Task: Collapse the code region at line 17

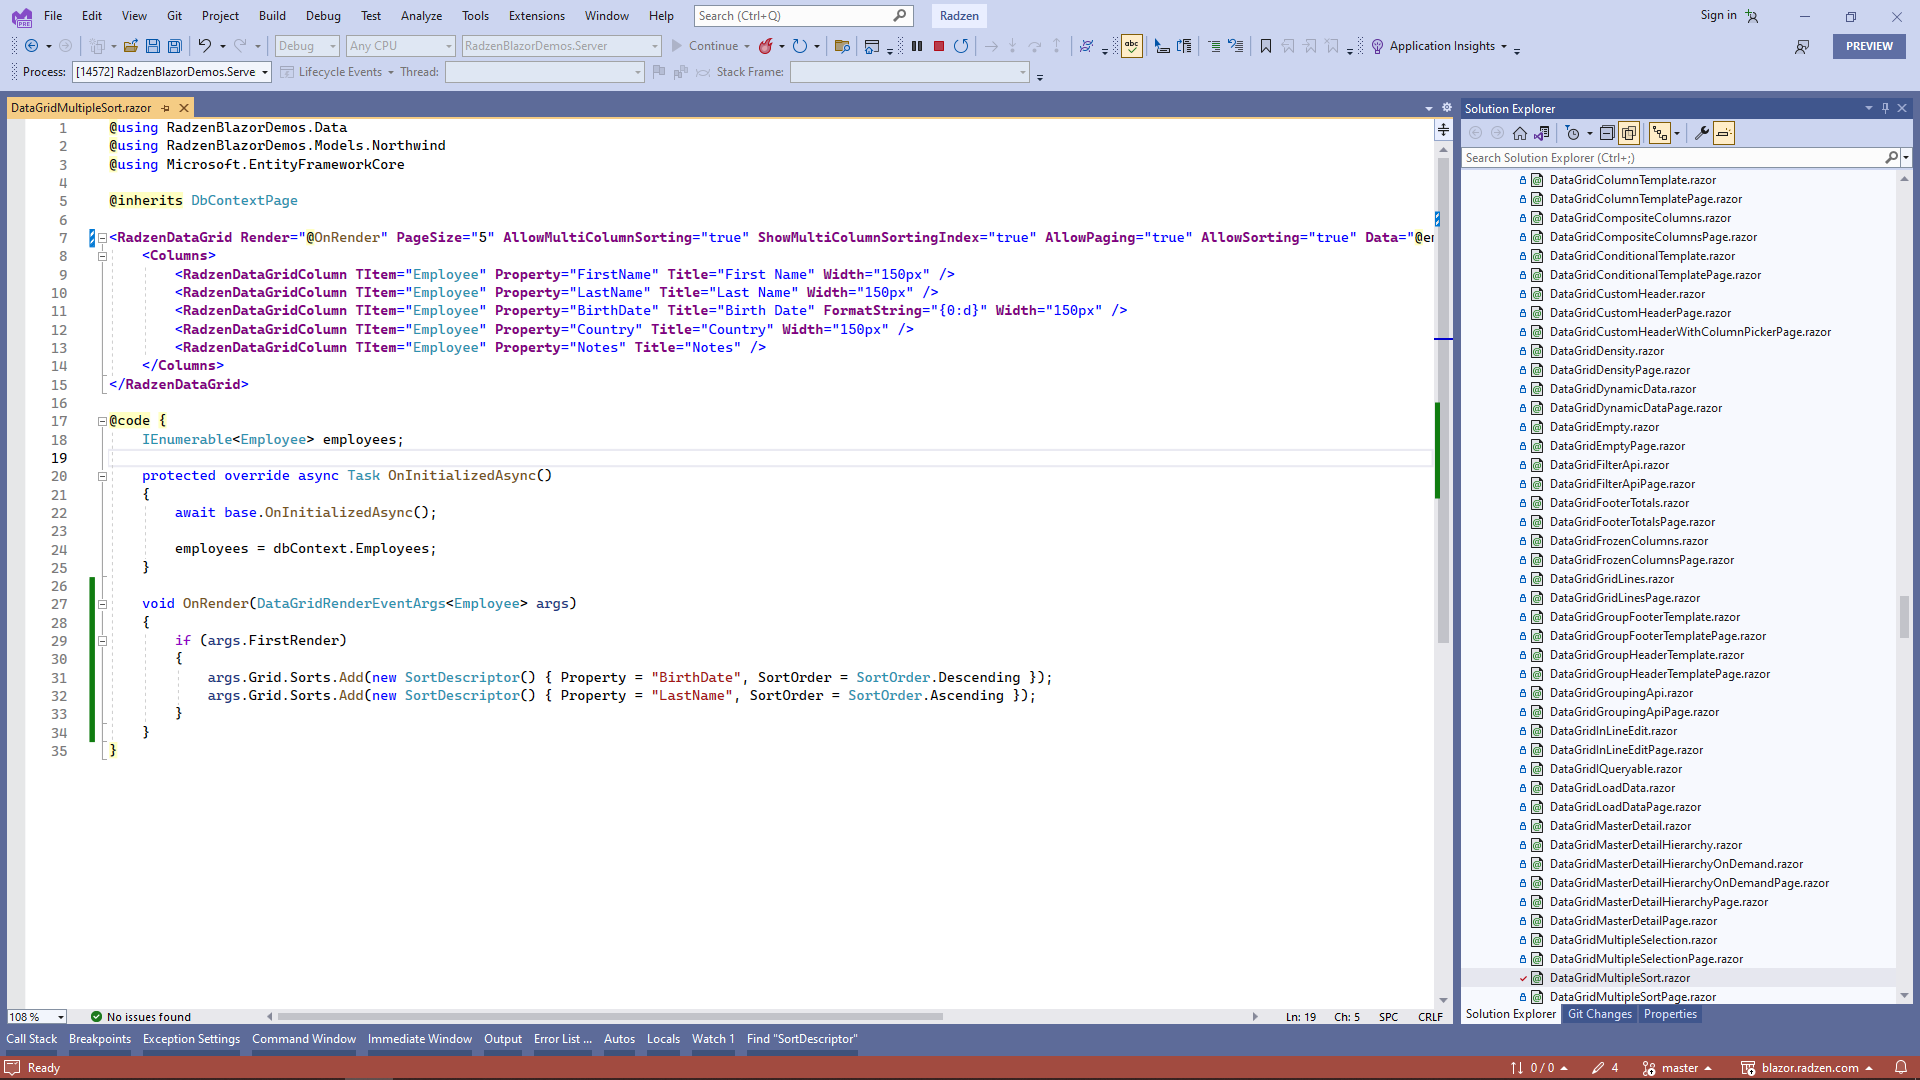Action: tap(102, 420)
